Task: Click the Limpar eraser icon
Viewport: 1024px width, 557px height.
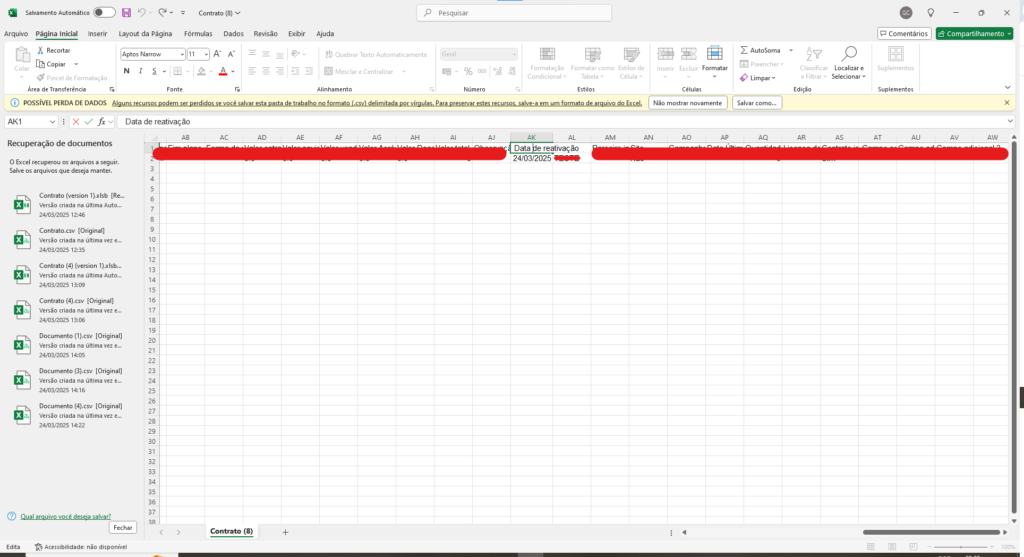Action: pos(744,78)
